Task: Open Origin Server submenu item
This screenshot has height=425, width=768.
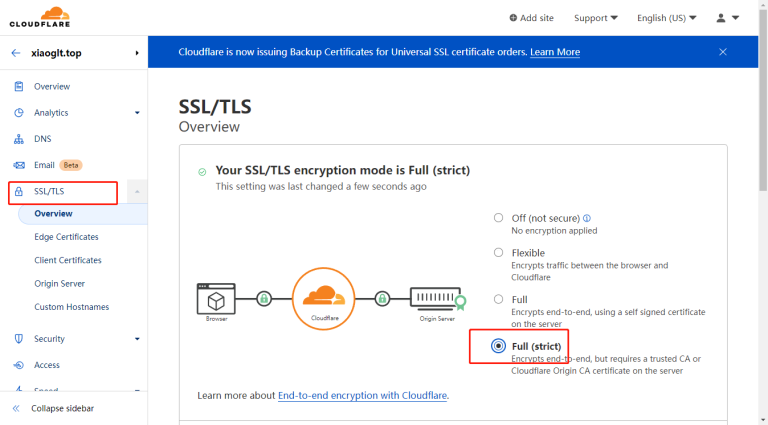Action: [x=59, y=283]
